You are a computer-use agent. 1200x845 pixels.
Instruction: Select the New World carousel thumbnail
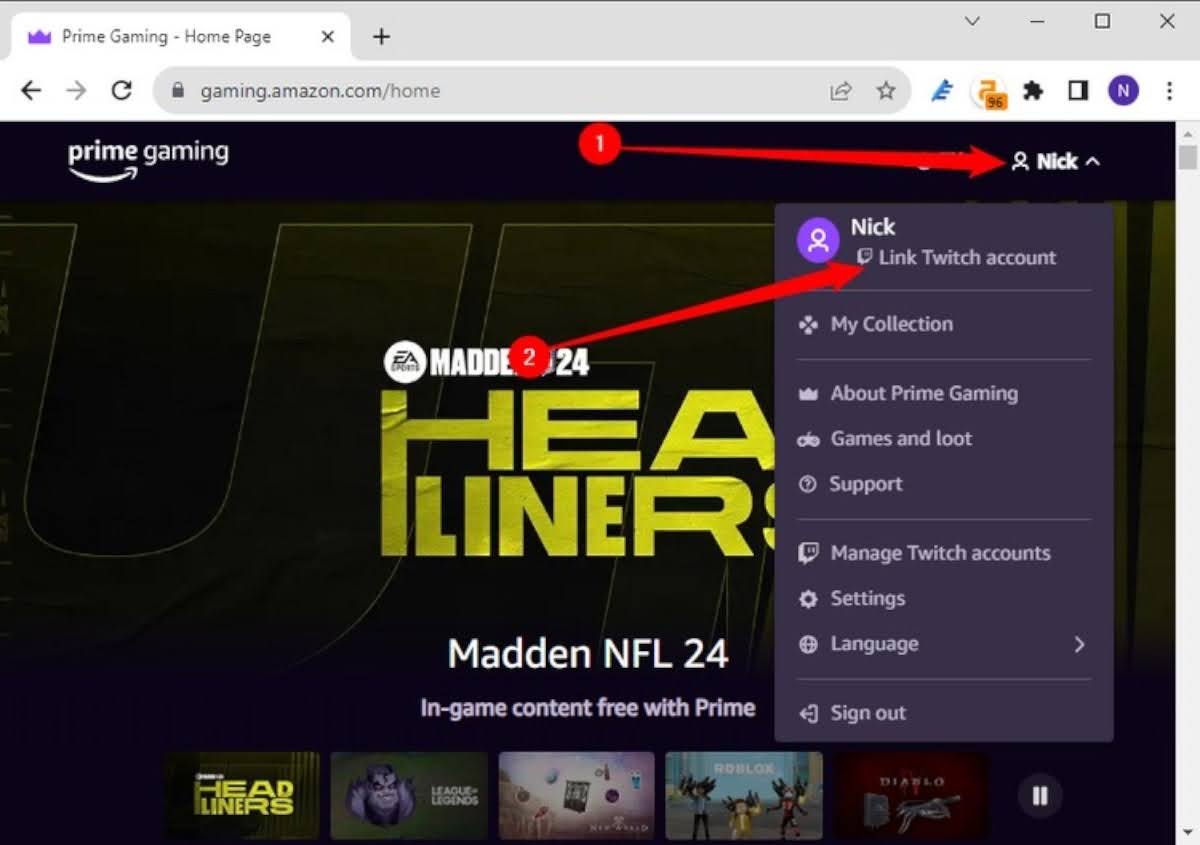(577, 796)
